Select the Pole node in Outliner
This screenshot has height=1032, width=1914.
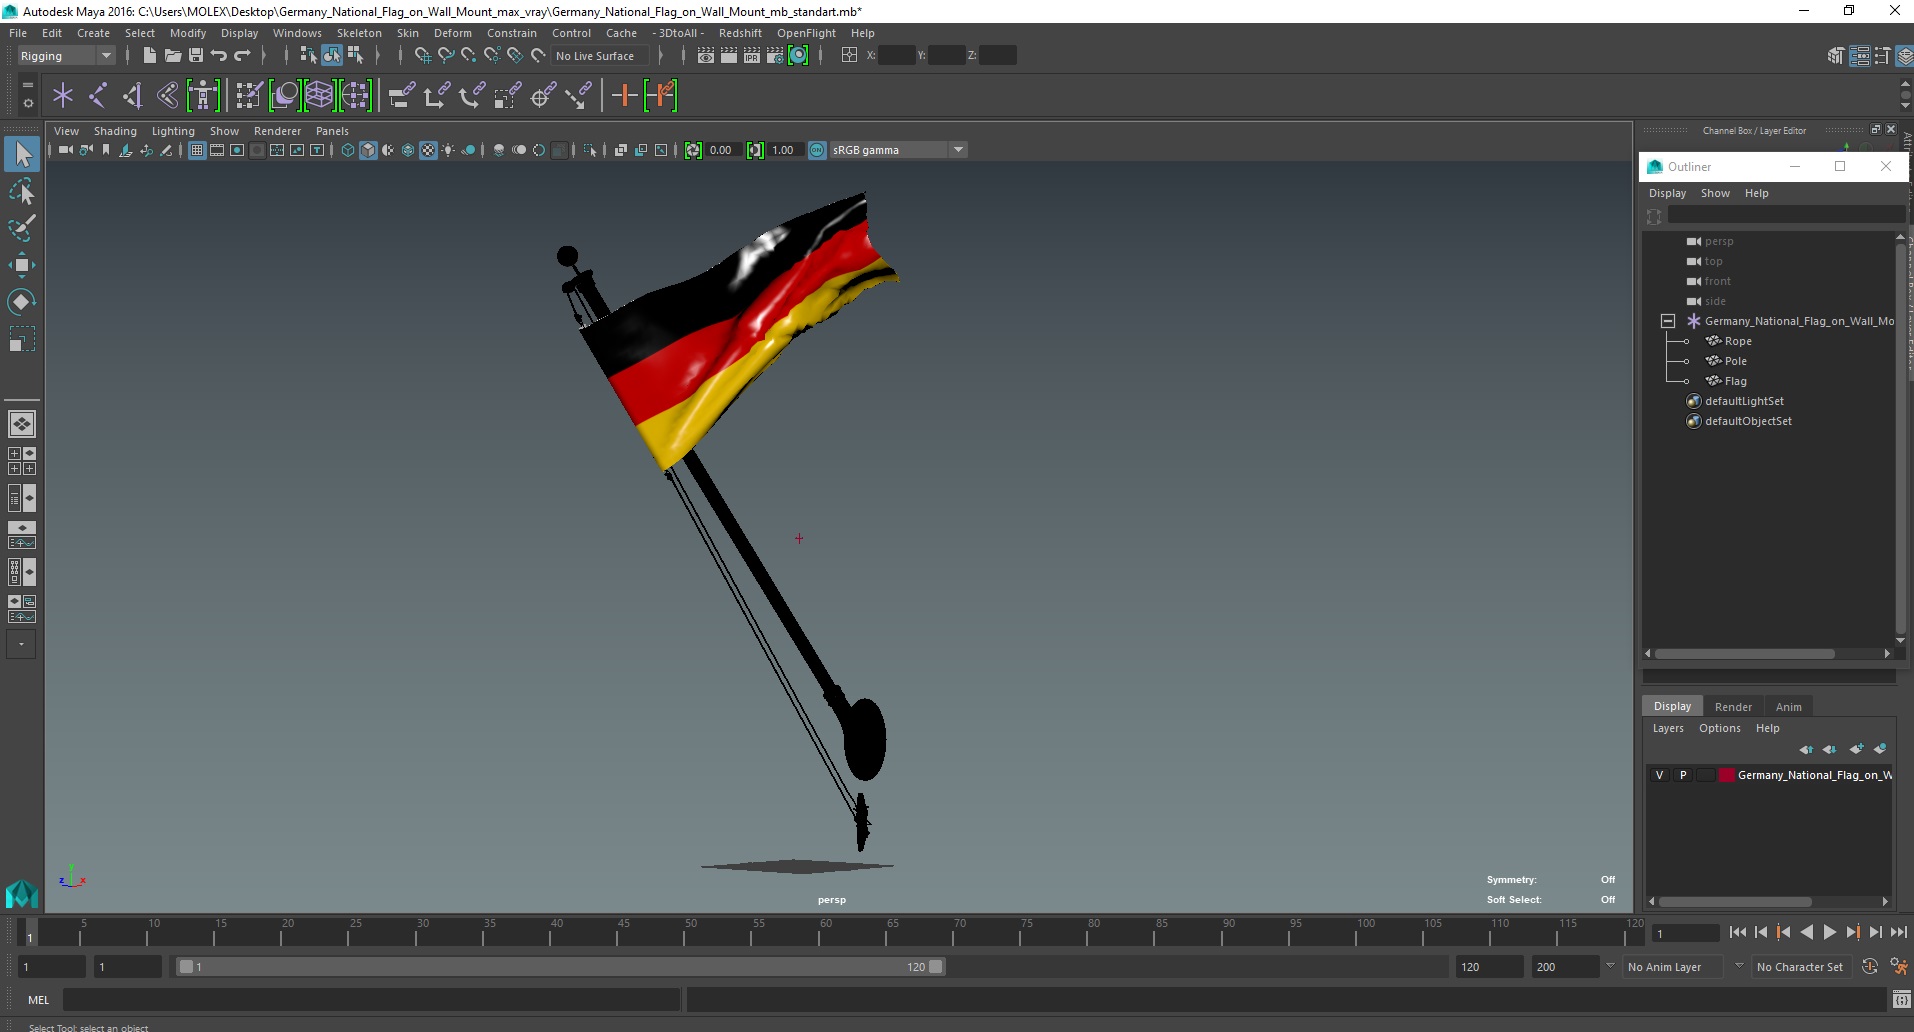click(1735, 361)
